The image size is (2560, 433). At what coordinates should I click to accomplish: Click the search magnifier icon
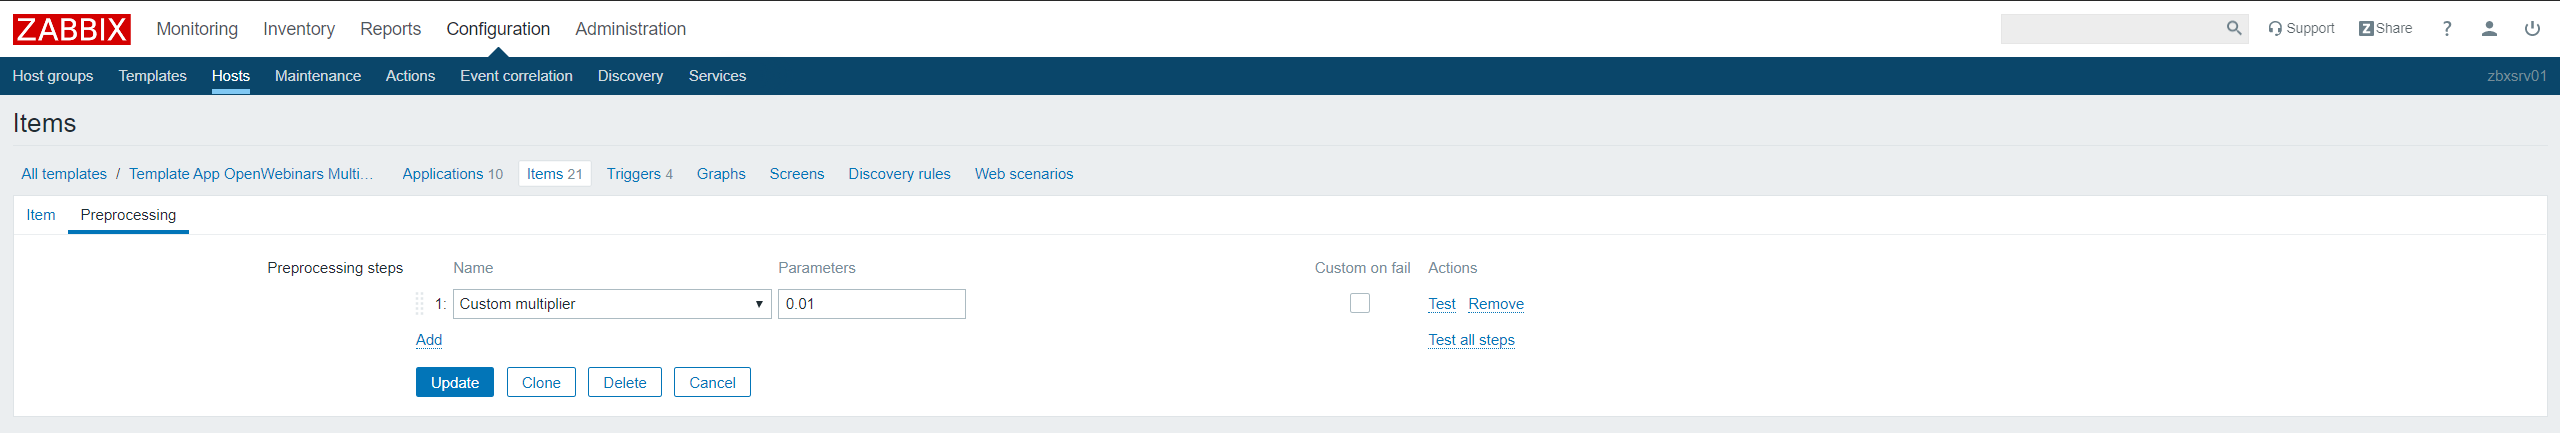pyautogui.click(x=2233, y=29)
